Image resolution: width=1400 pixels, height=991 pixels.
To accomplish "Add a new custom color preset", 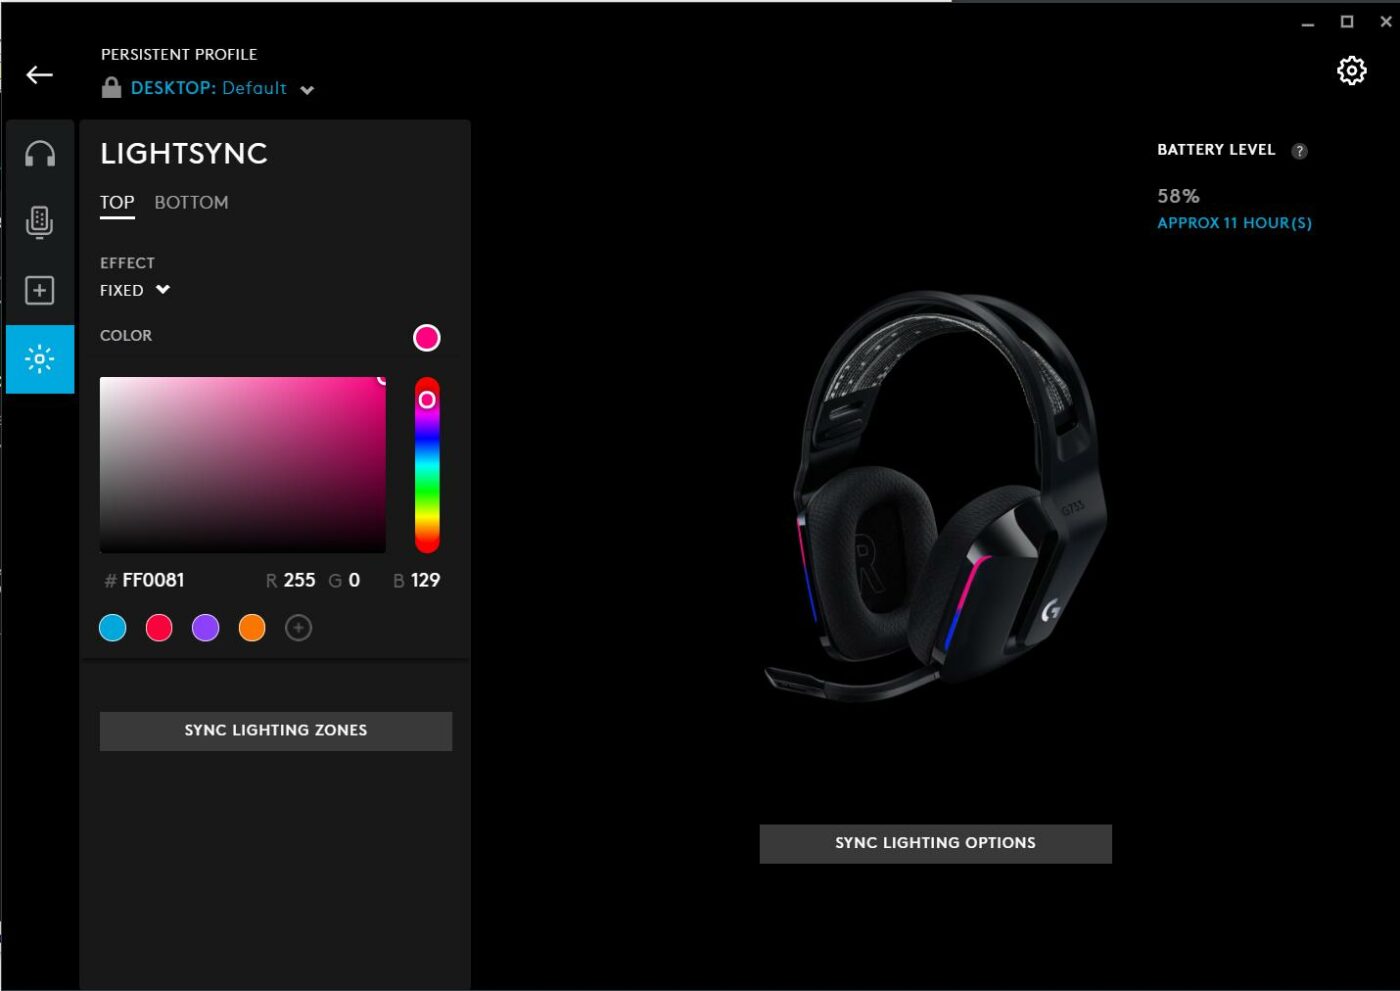I will coord(298,628).
